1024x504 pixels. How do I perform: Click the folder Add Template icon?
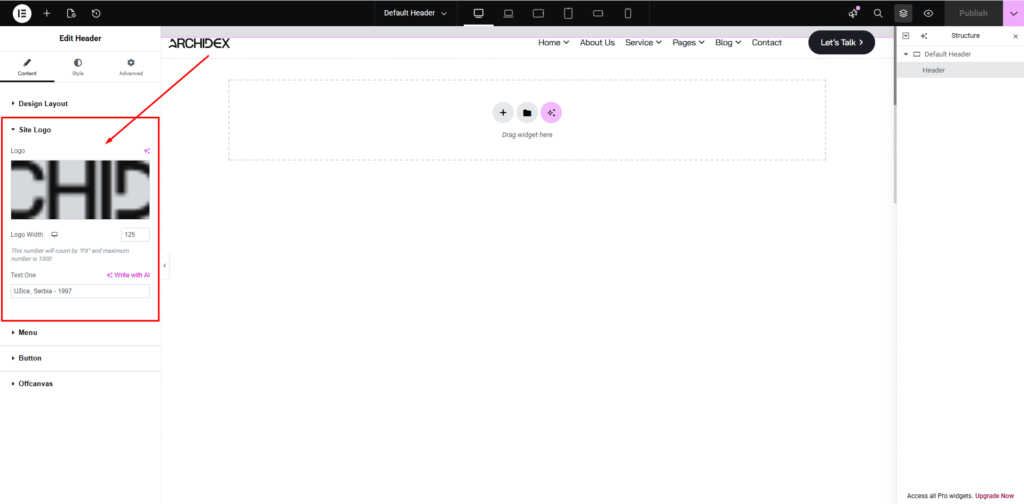527,113
